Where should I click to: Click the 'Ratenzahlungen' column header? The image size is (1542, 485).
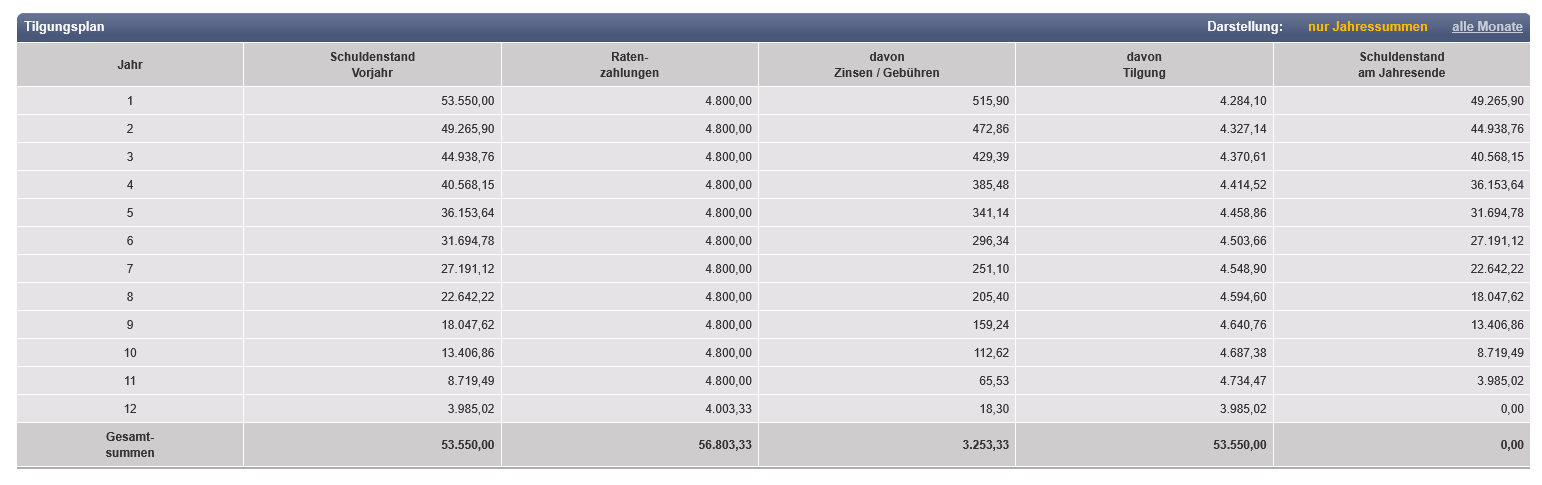tap(630, 65)
